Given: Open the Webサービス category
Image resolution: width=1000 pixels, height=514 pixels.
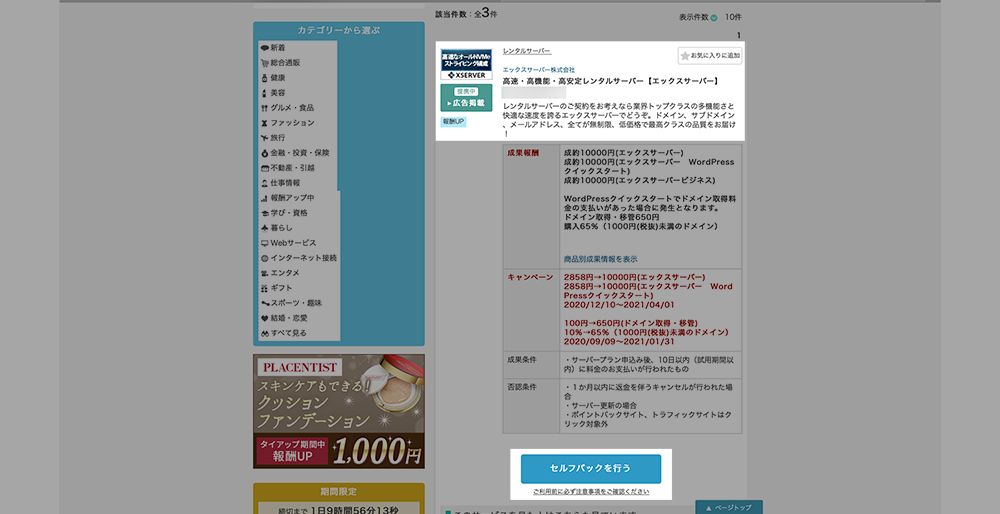Looking at the screenshot, I should 293,243.
